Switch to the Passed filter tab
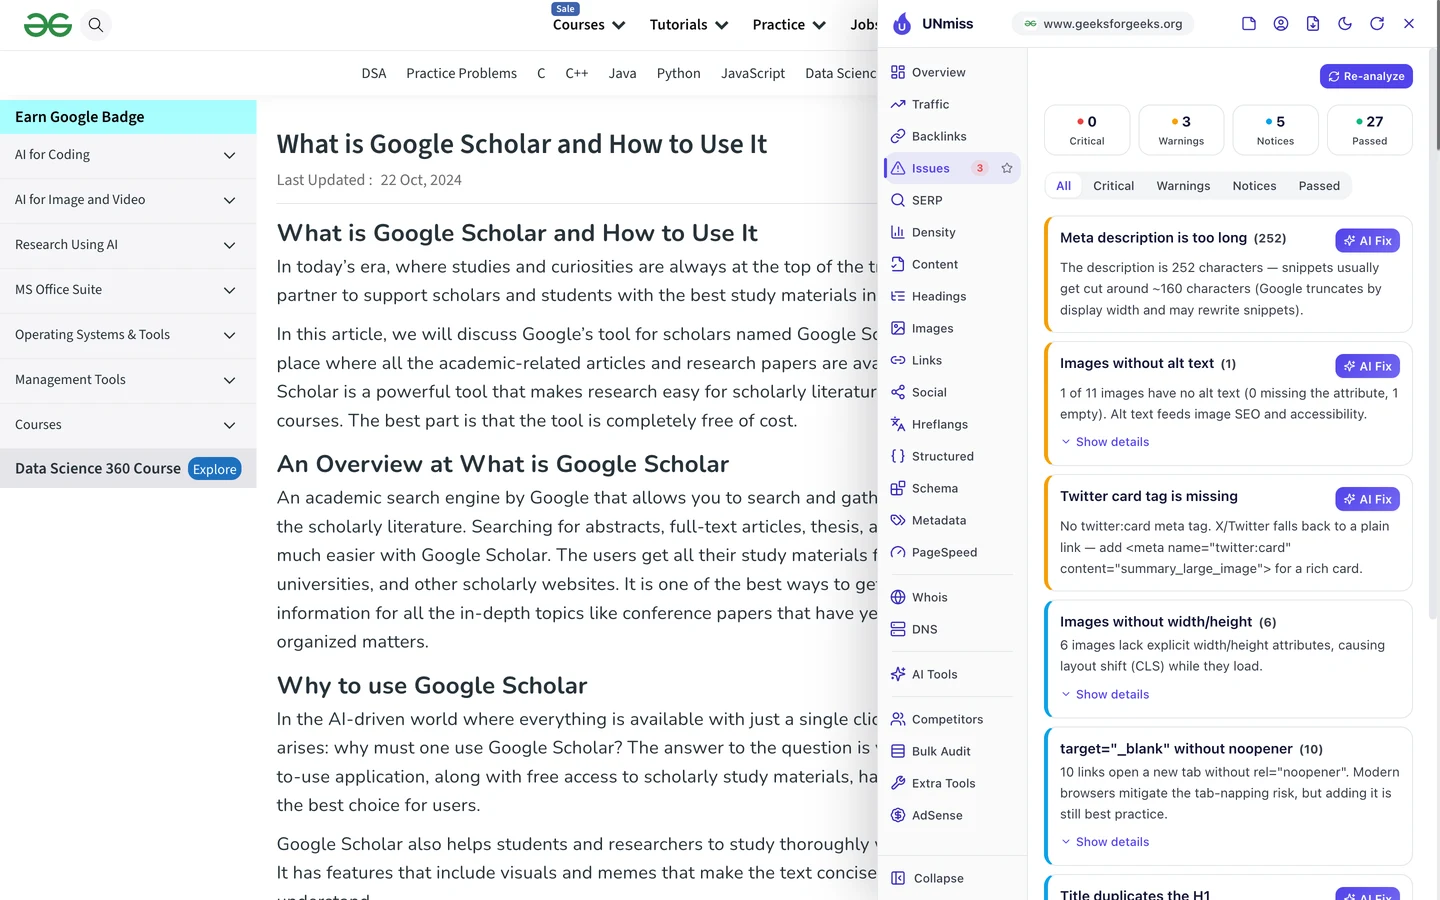Screen dimensions: 1440x900 point(1319,186)
